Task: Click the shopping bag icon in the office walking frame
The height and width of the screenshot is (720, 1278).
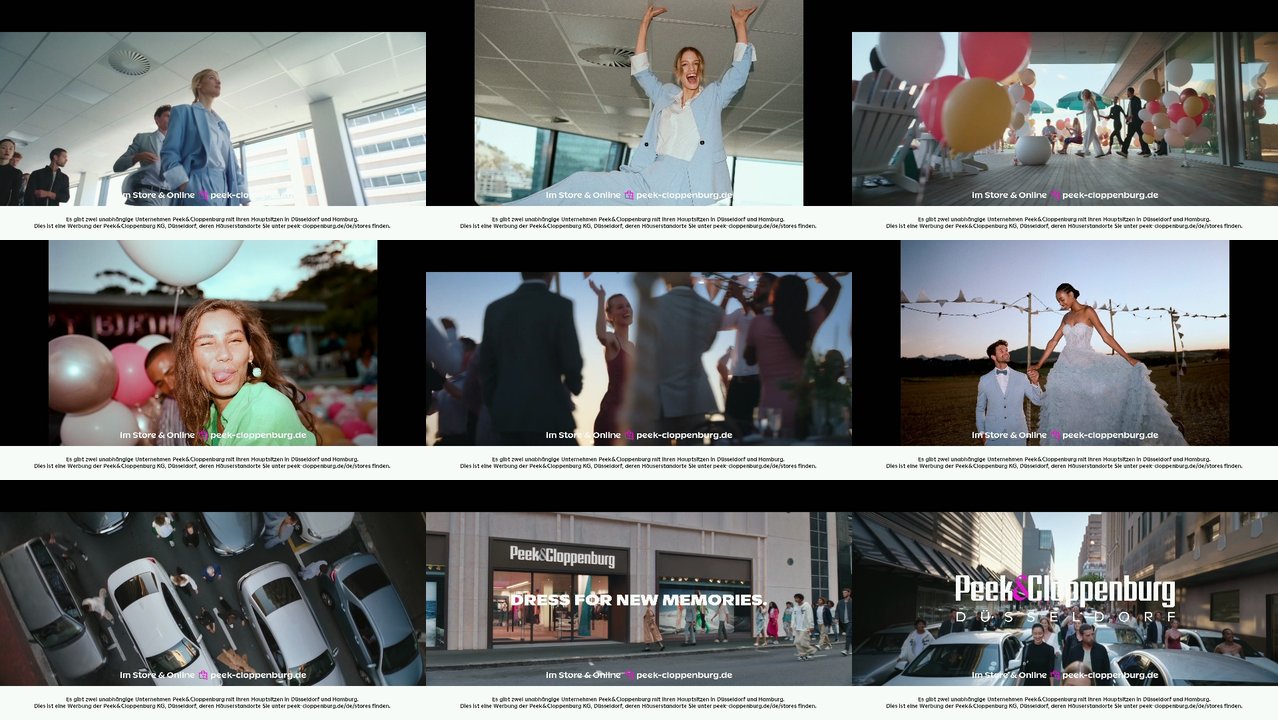Action: (203, 195)
